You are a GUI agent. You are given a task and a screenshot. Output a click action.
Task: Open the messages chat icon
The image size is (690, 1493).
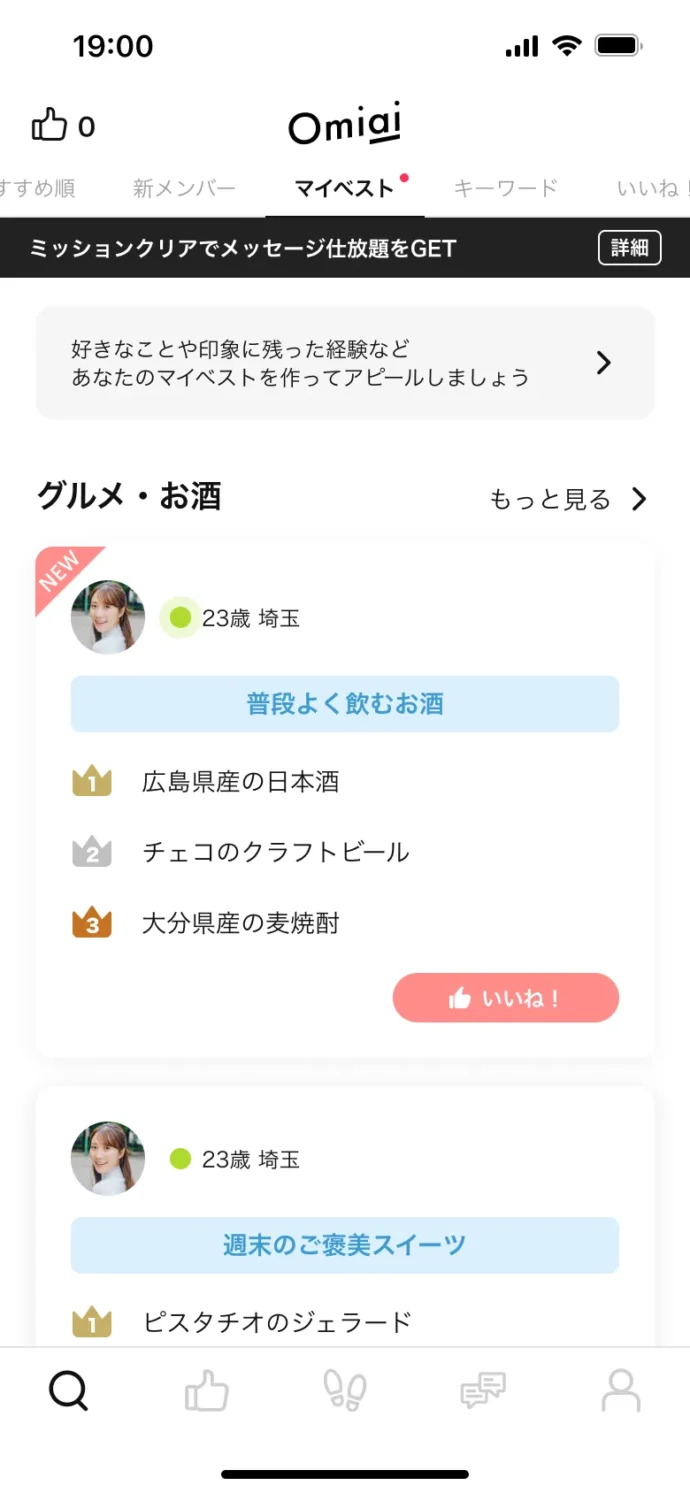pyautogui.click(x=483, y=1390)
